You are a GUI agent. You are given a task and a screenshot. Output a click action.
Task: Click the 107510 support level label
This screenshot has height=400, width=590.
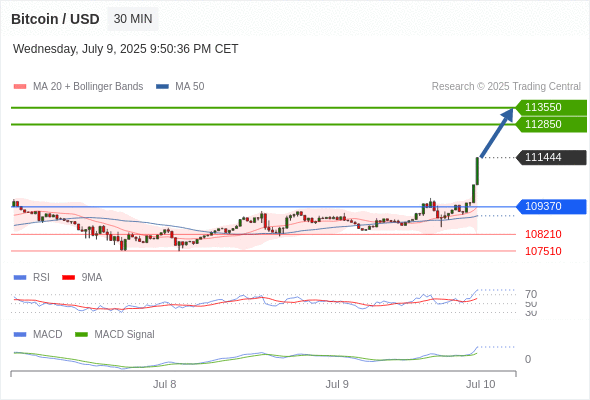click(543, 251)
